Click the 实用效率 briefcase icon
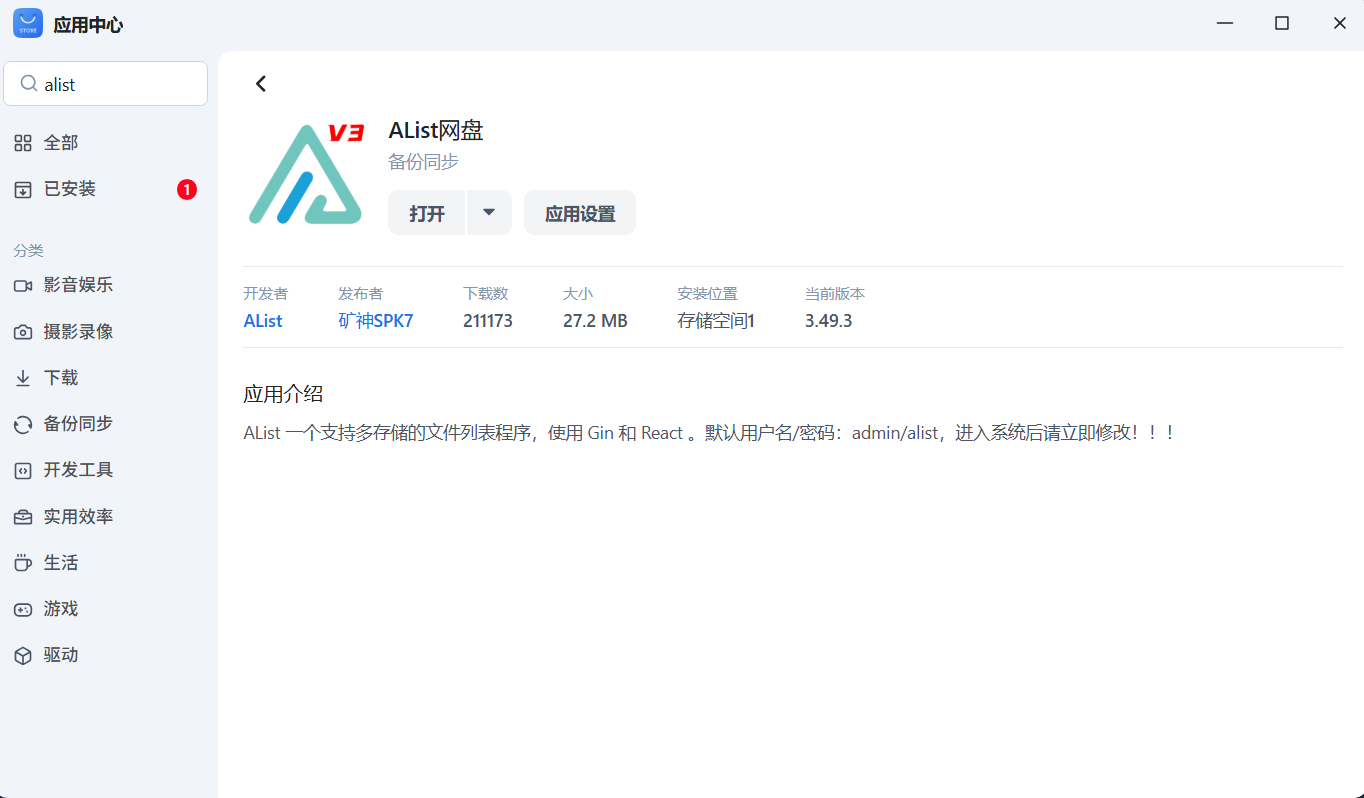1364x798 pixels. pos(23,517)
